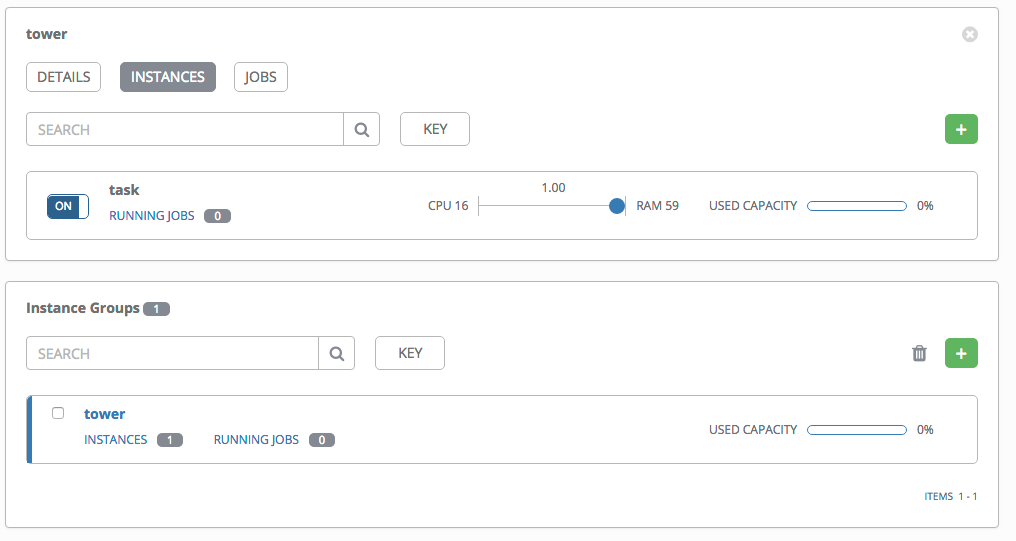
Task: Select the INSTANCES tab
Action: click(x=168, y=77)
